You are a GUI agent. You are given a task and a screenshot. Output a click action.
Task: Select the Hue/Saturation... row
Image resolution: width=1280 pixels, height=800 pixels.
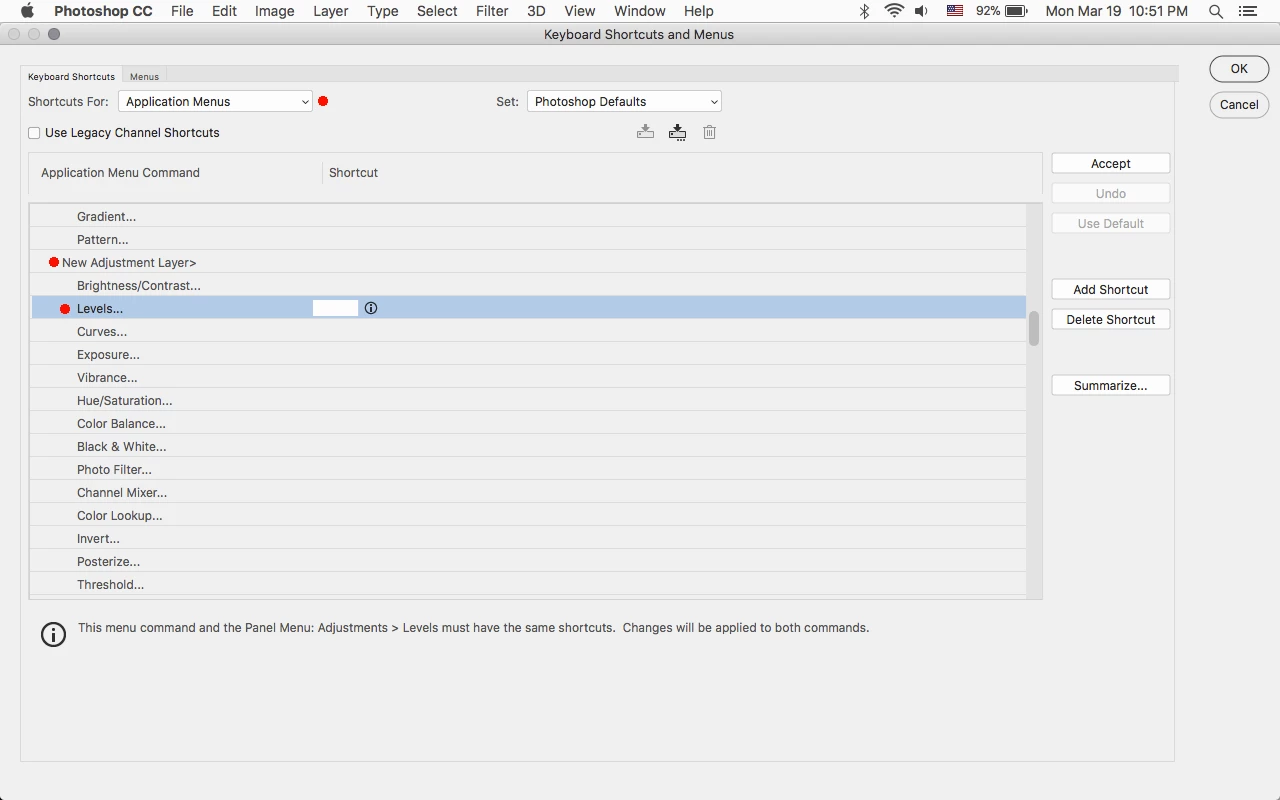[528, 400]
